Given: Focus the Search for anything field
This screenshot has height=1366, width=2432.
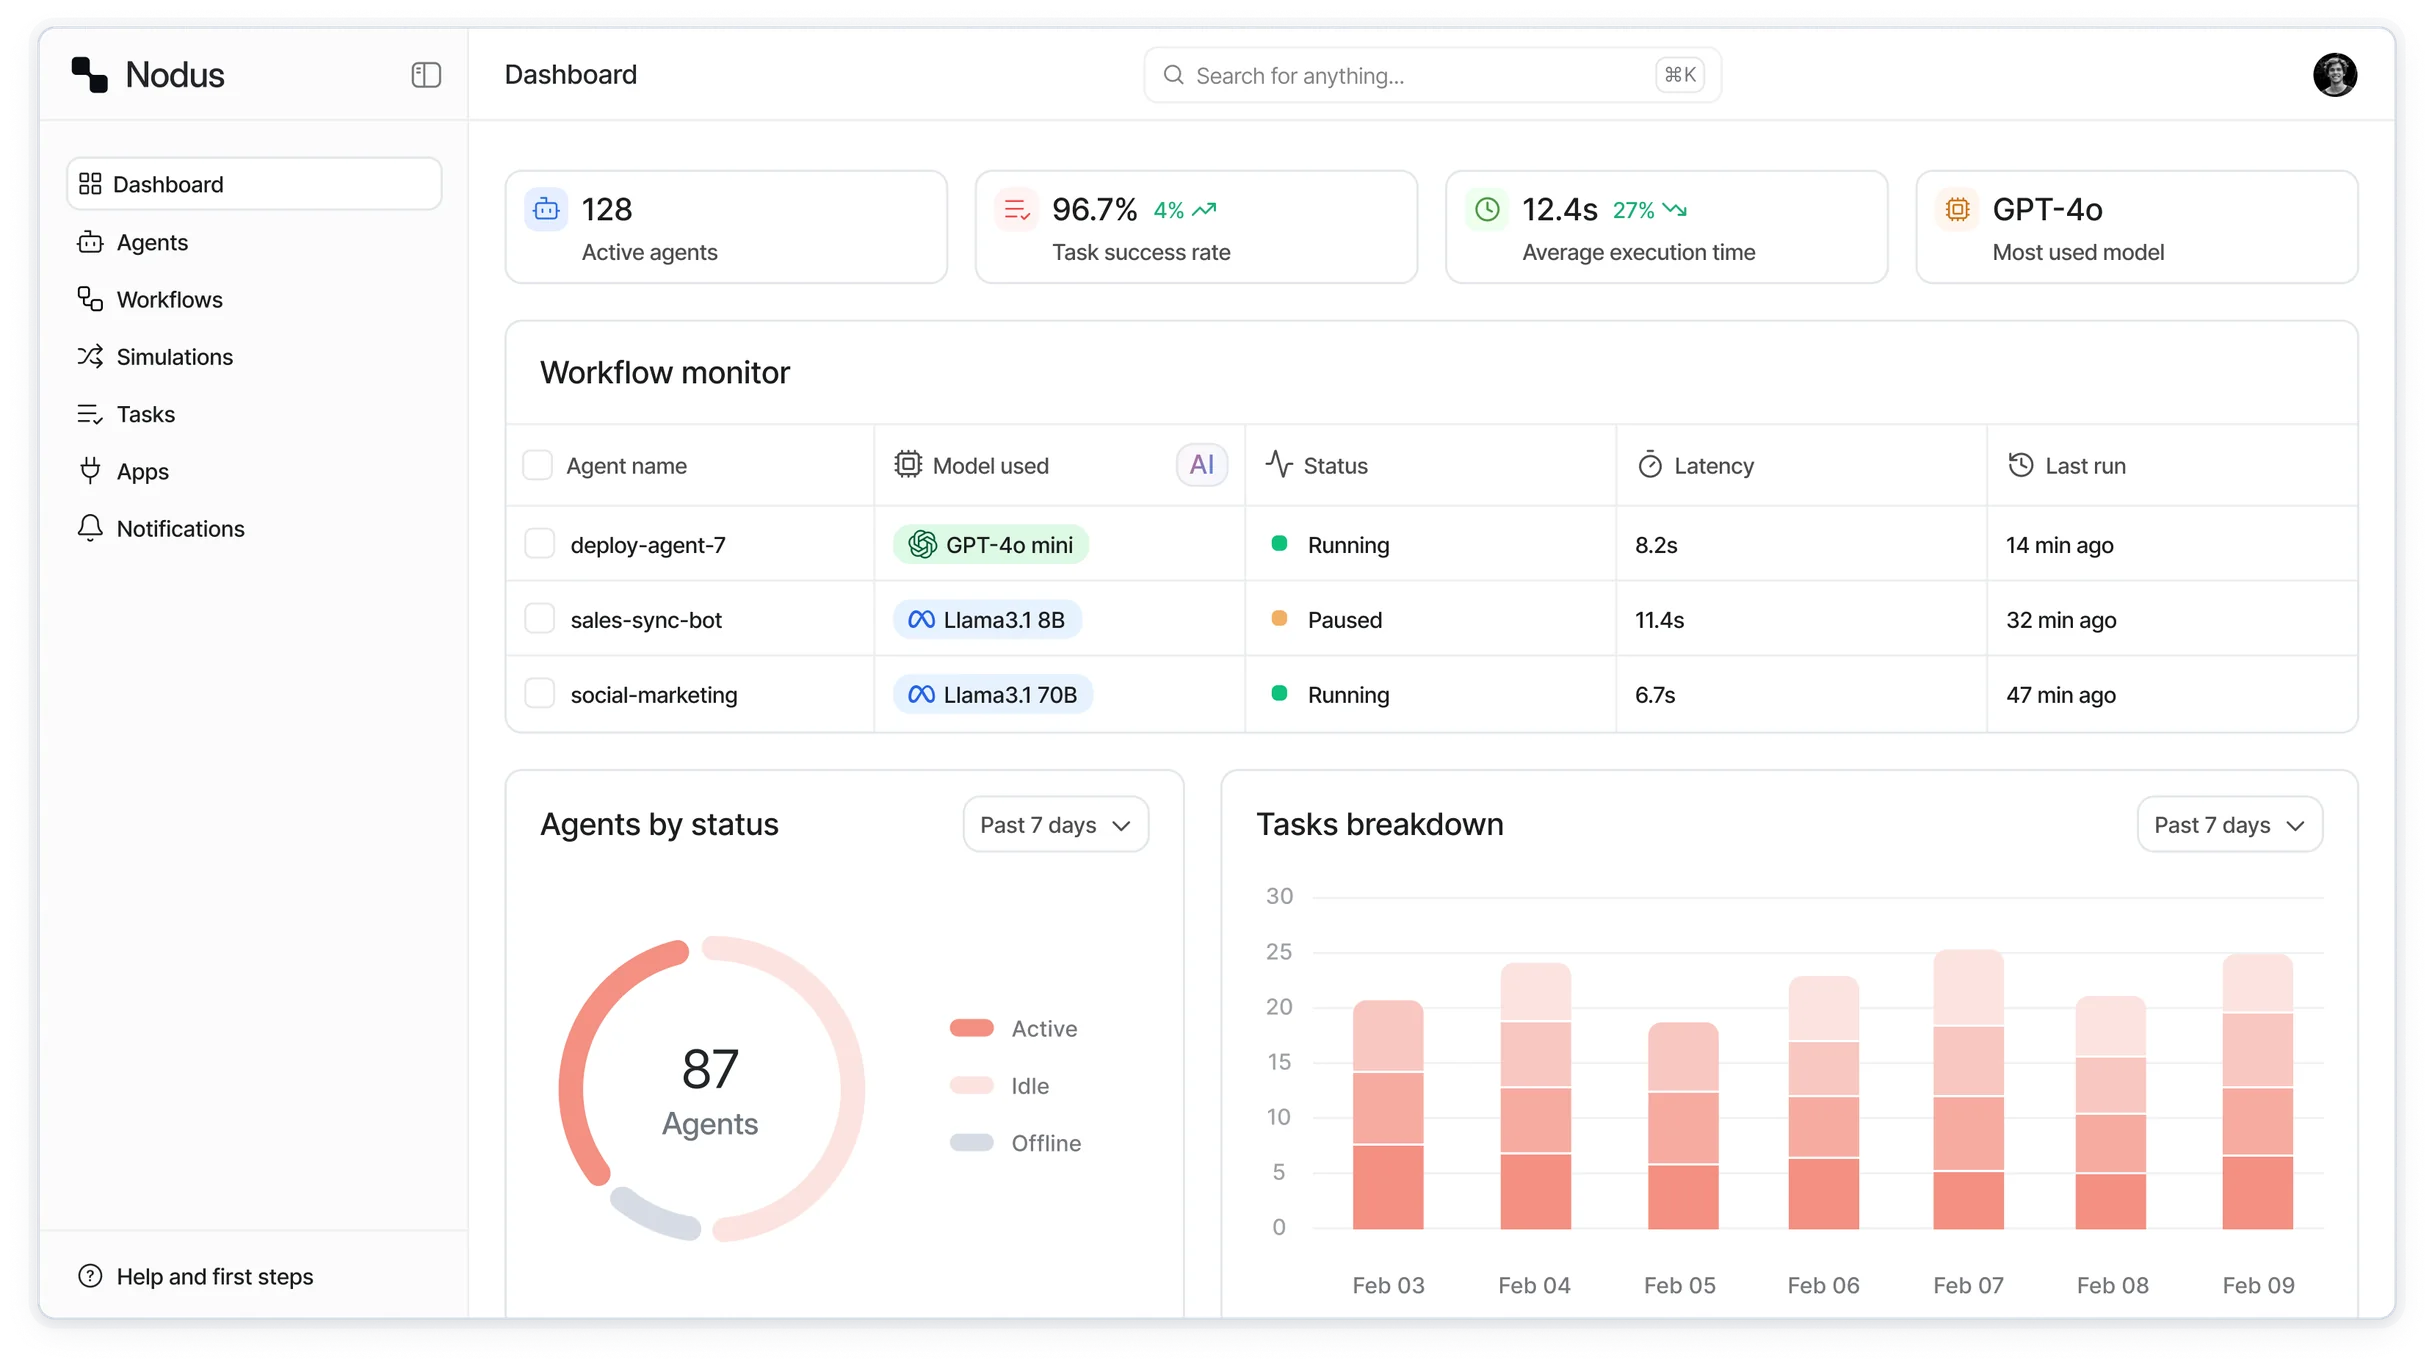Looking at the screenshot, I should 1432,75.
